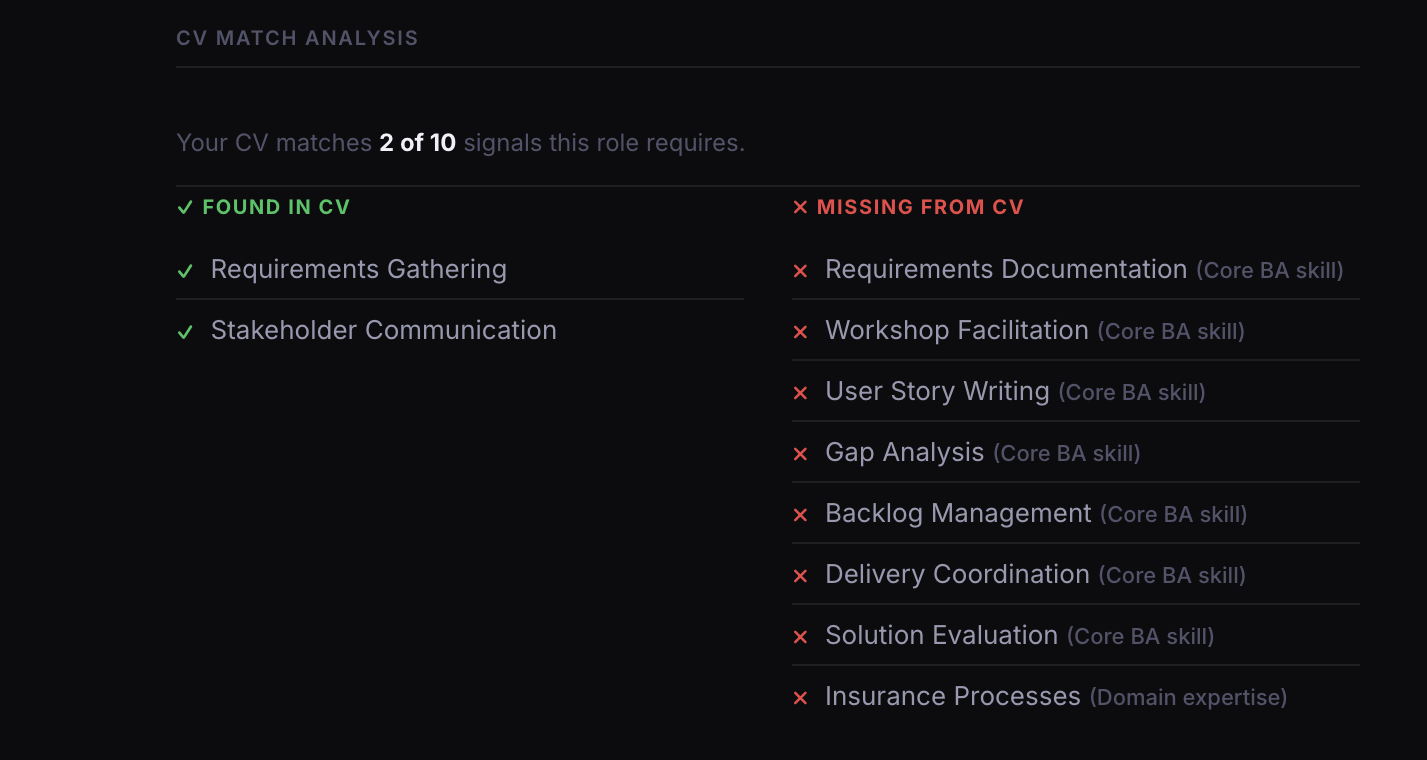
Task: Click the red X beside Requirements Documentation
Action: pos(800,271)
